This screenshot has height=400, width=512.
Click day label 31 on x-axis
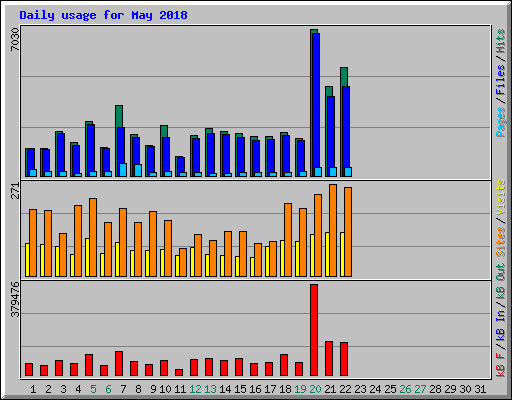click(x=480, y=389)
